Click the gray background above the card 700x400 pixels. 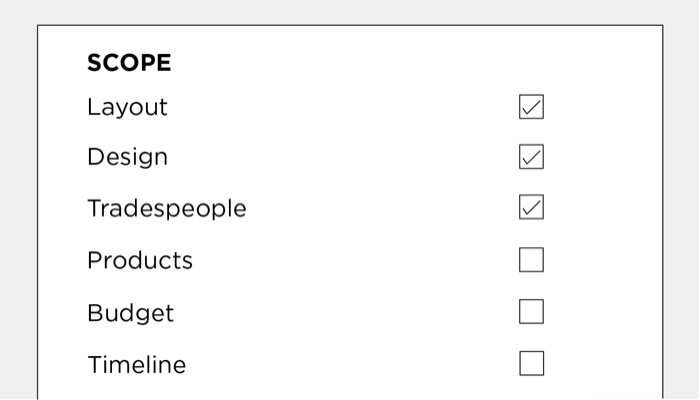tap(350, 12)
